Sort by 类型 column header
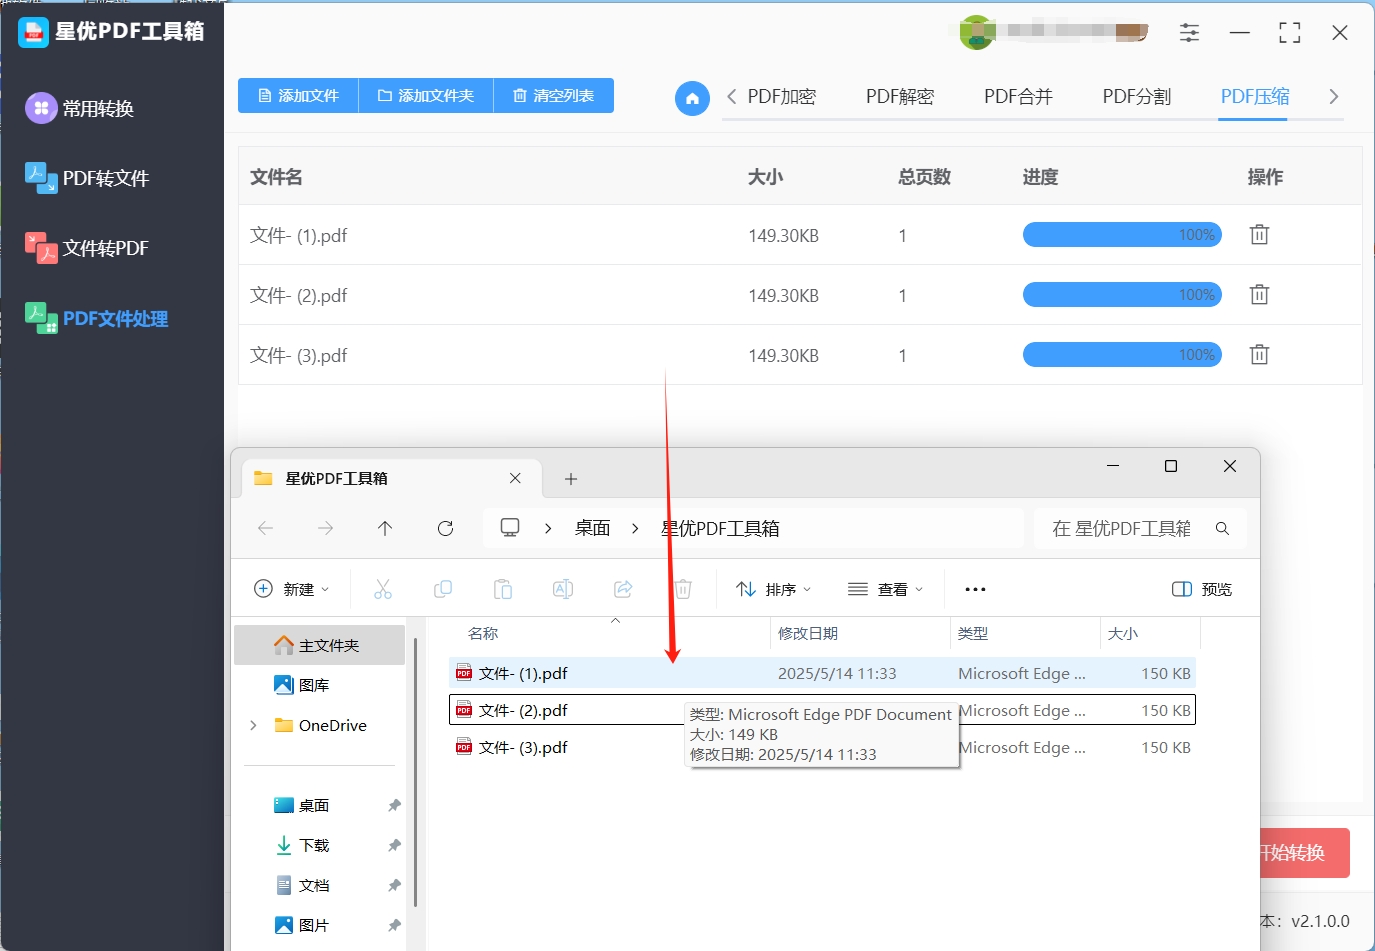 point(973,634)
